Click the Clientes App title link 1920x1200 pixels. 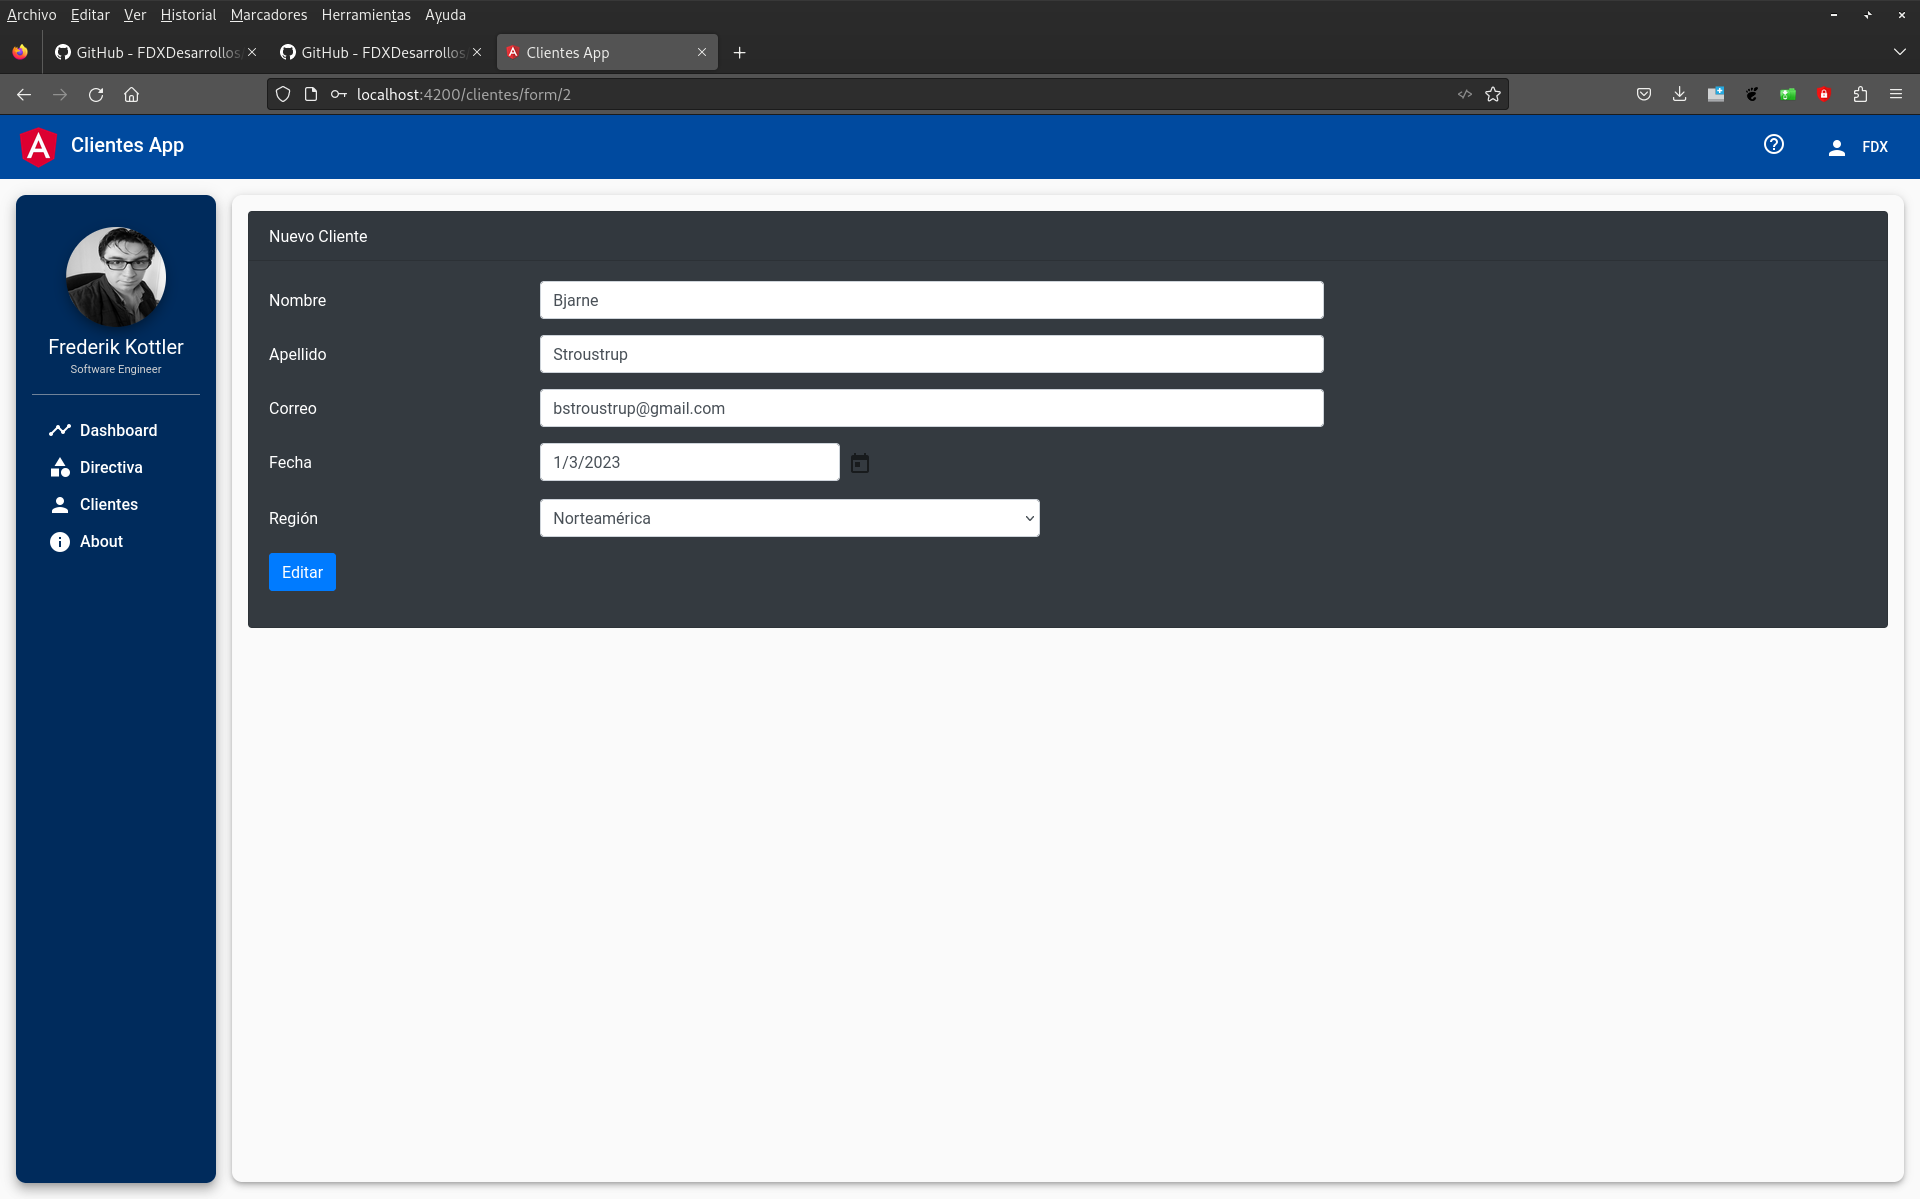127,146
